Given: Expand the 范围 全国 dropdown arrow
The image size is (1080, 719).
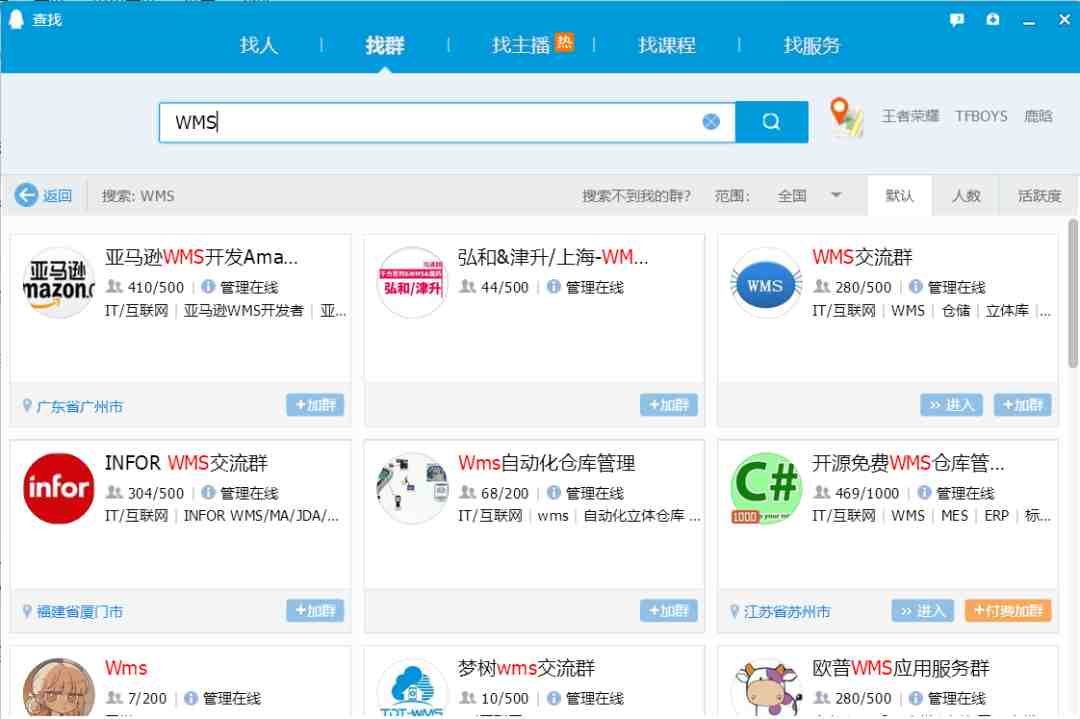Looking at the screenshot, I should (836, 195).
